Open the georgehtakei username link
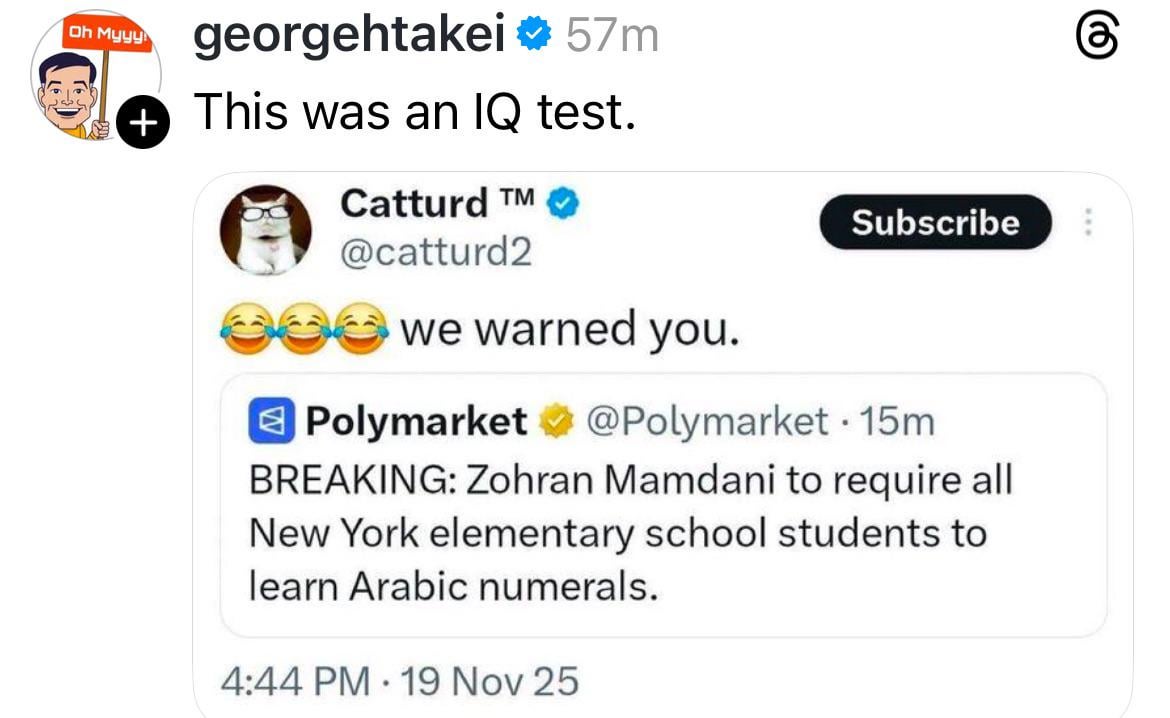 click(348, 37)
